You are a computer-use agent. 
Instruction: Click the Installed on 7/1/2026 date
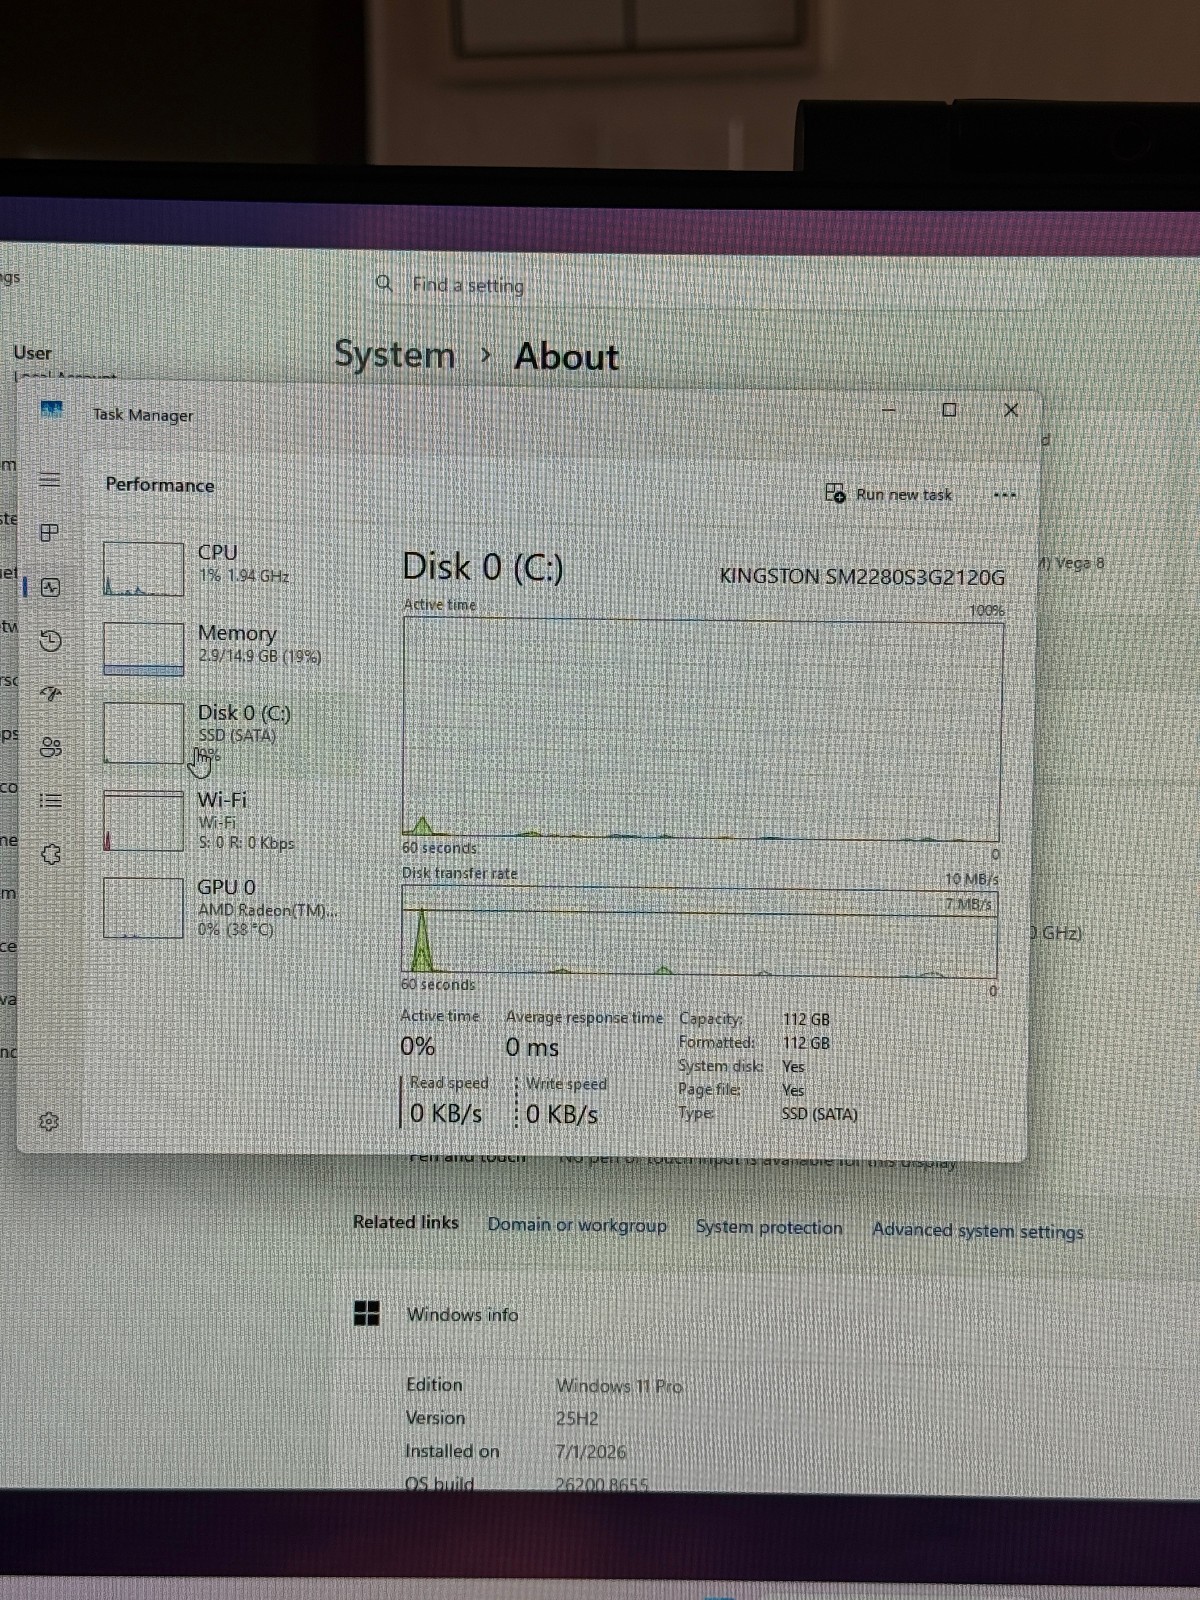coord(591,1452)
